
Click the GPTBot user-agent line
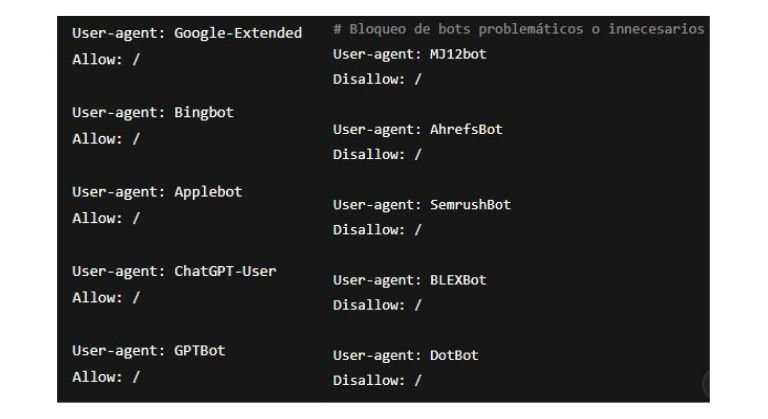148,350
